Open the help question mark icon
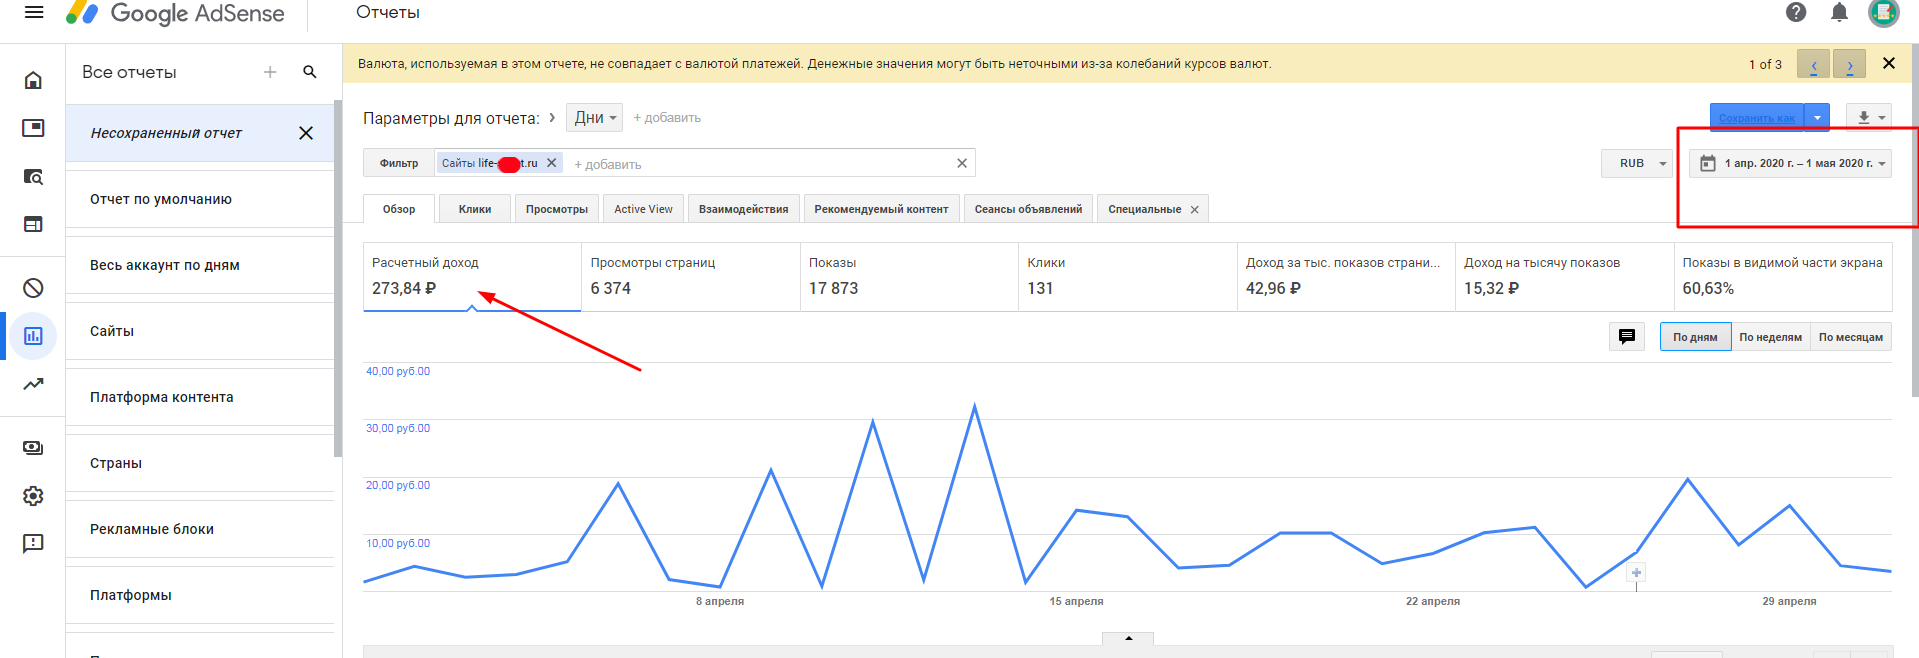Image resolution: width=1919 pixels, height=658 pixels. tap(1796, 12)
